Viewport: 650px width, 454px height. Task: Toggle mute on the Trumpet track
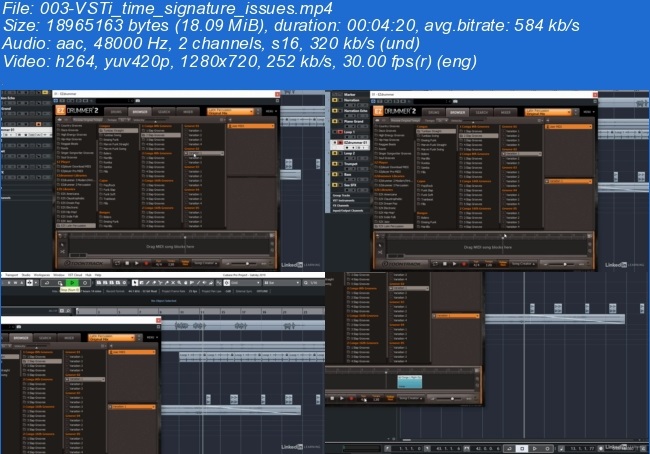[x=335, y=164]
